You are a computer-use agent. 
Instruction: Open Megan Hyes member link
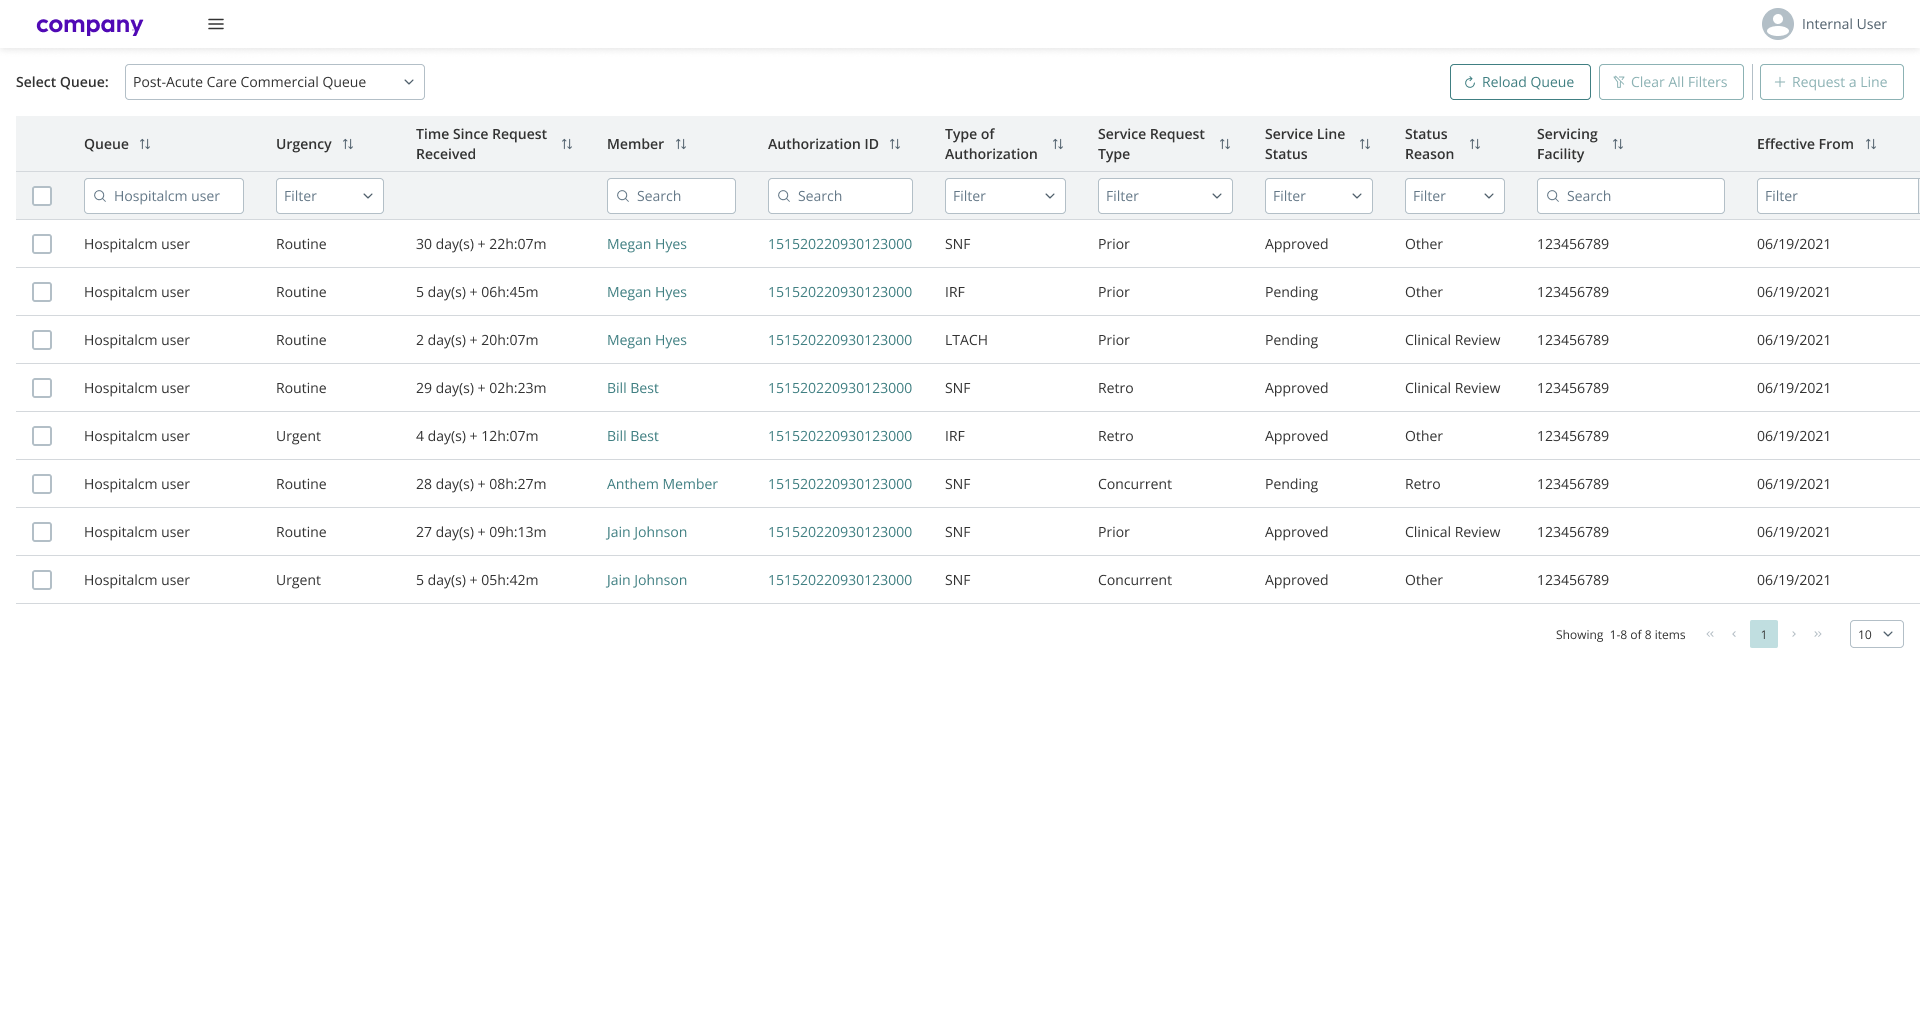point(646,244)
